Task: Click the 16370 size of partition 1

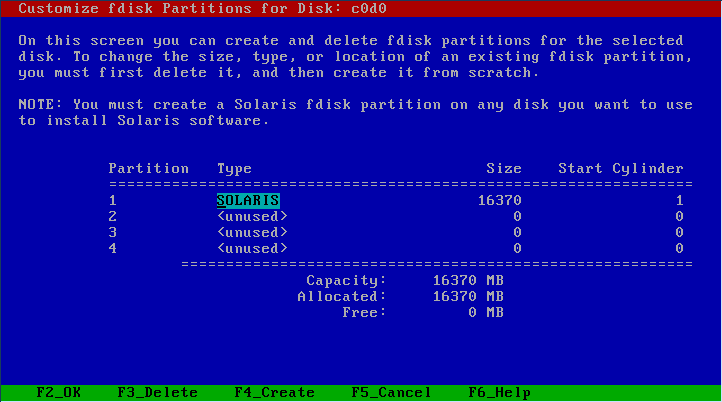Action: coord(500,200)
